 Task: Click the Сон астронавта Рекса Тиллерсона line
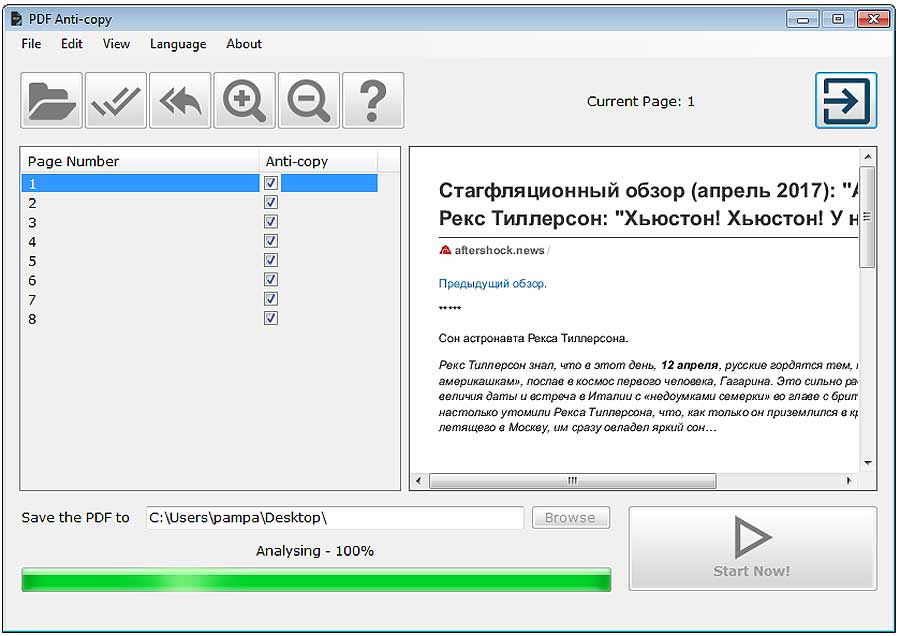533,339
